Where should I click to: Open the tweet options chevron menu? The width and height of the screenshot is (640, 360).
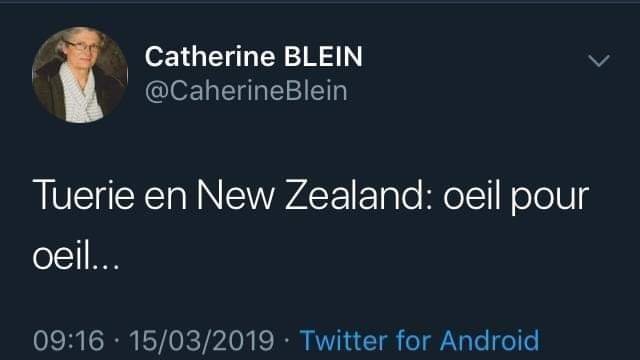pyautogui.click(x=599, y=60)
